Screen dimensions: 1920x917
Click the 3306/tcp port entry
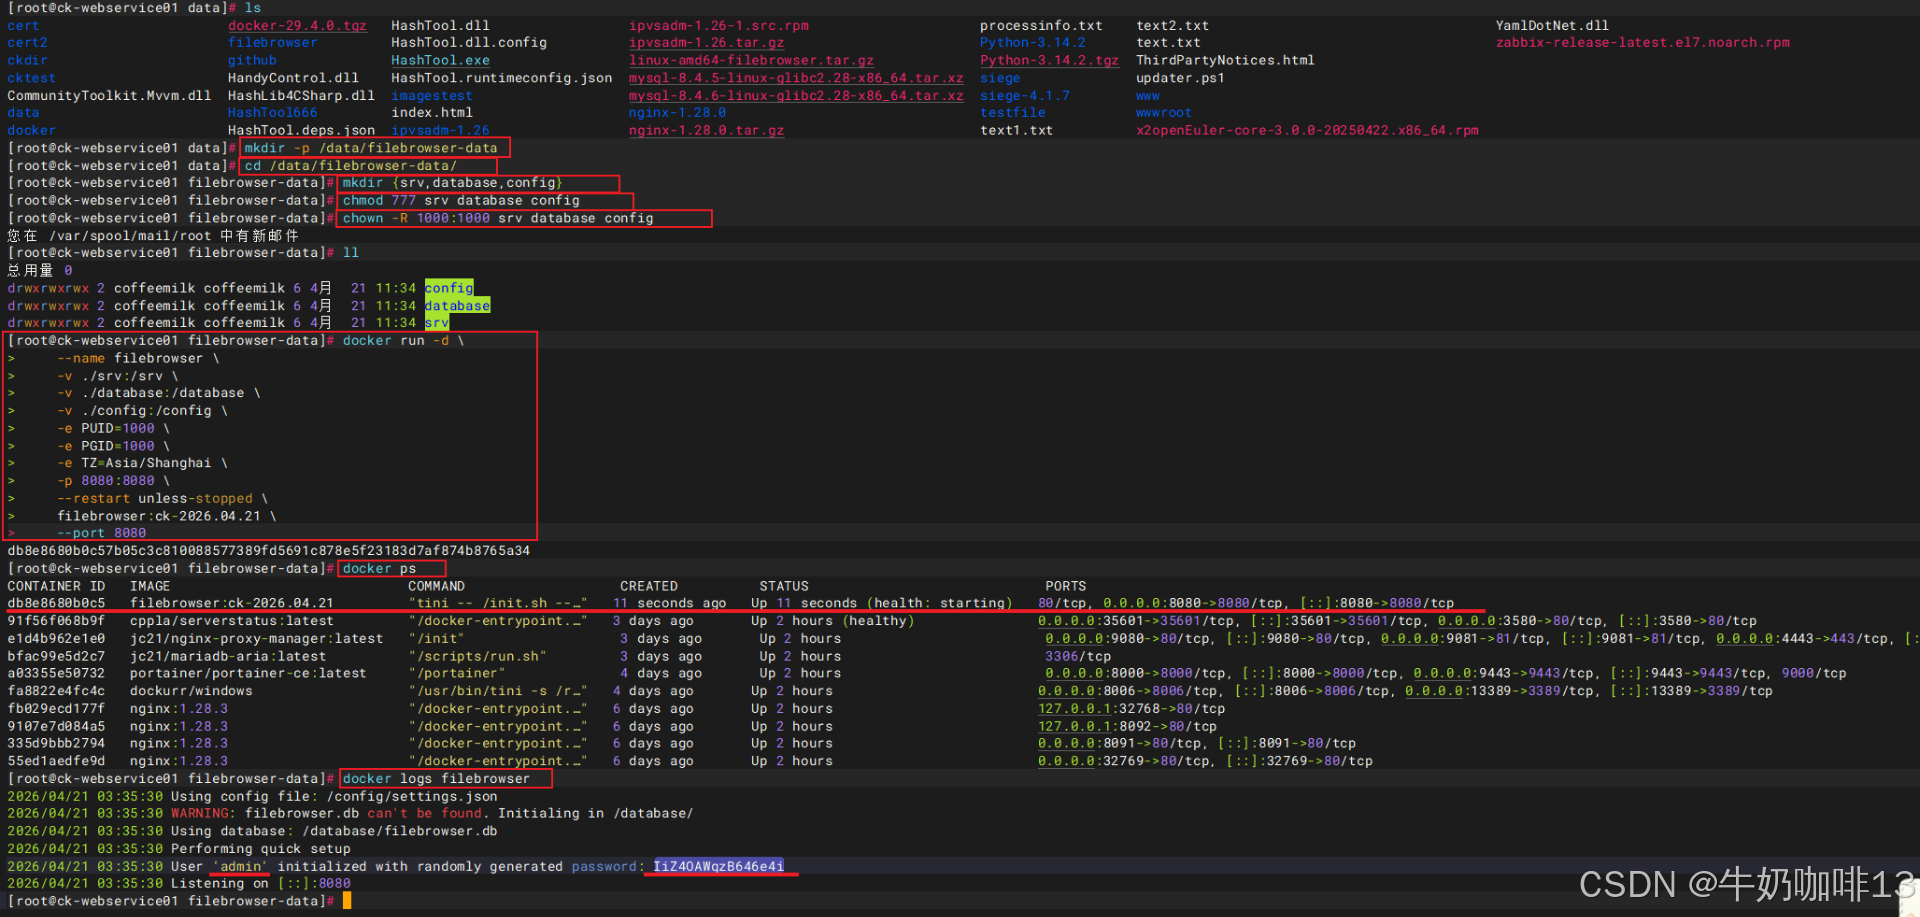1078,656
